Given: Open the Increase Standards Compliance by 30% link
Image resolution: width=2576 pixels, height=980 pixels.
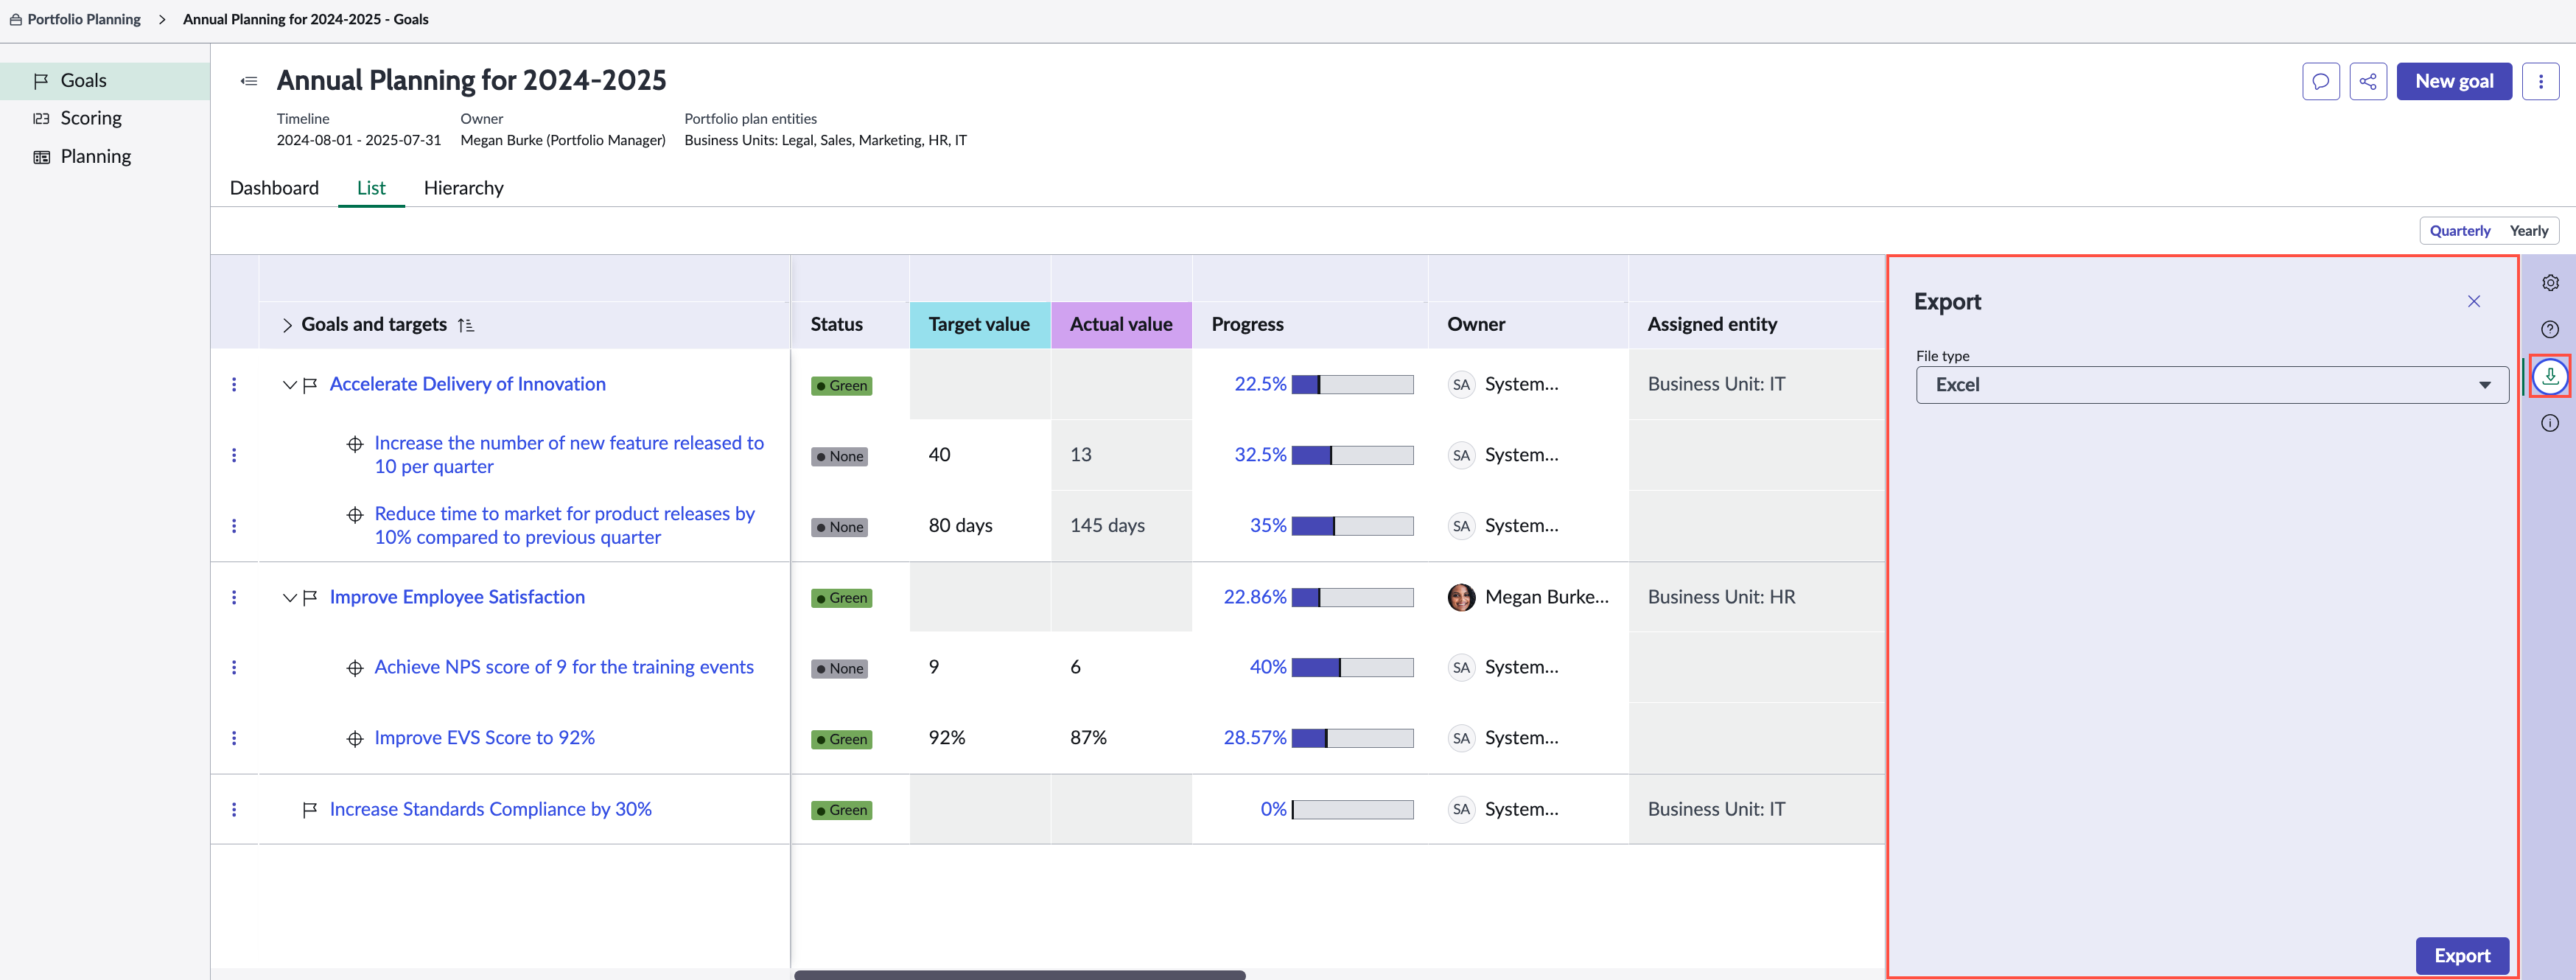Looking at the screenshot, I should pyautogui.click(x=490, y=809).
